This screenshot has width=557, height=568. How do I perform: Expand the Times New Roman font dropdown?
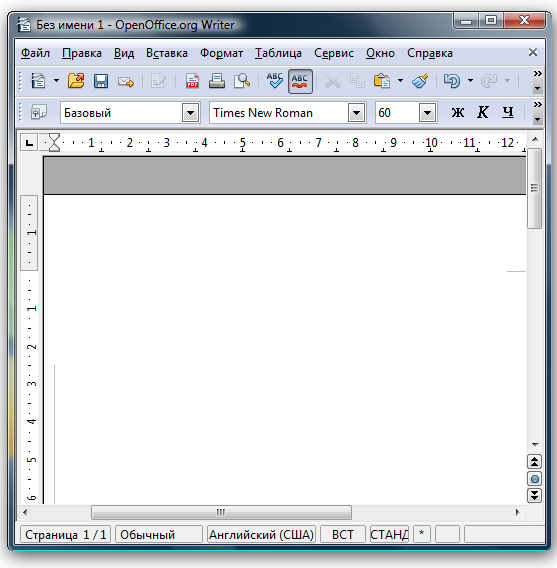click(x=356, y=113)
